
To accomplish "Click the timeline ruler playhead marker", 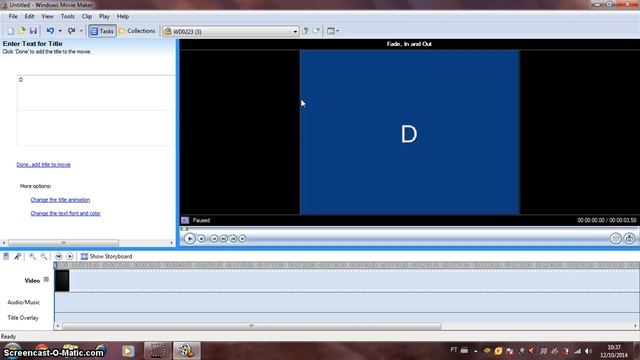I will pyautogui.click(x=56, y=265).
